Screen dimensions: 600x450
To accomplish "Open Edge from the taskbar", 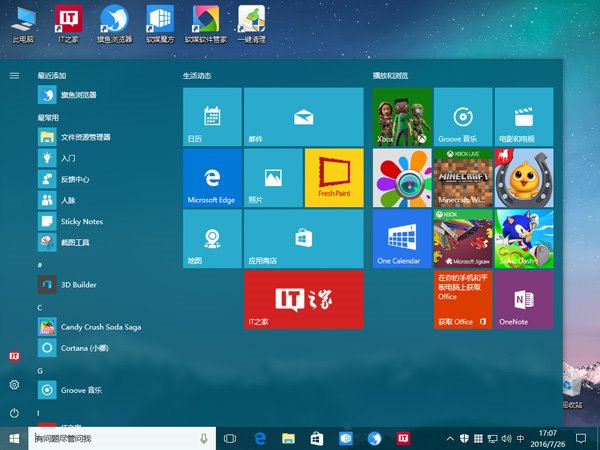I will point(260,439).
